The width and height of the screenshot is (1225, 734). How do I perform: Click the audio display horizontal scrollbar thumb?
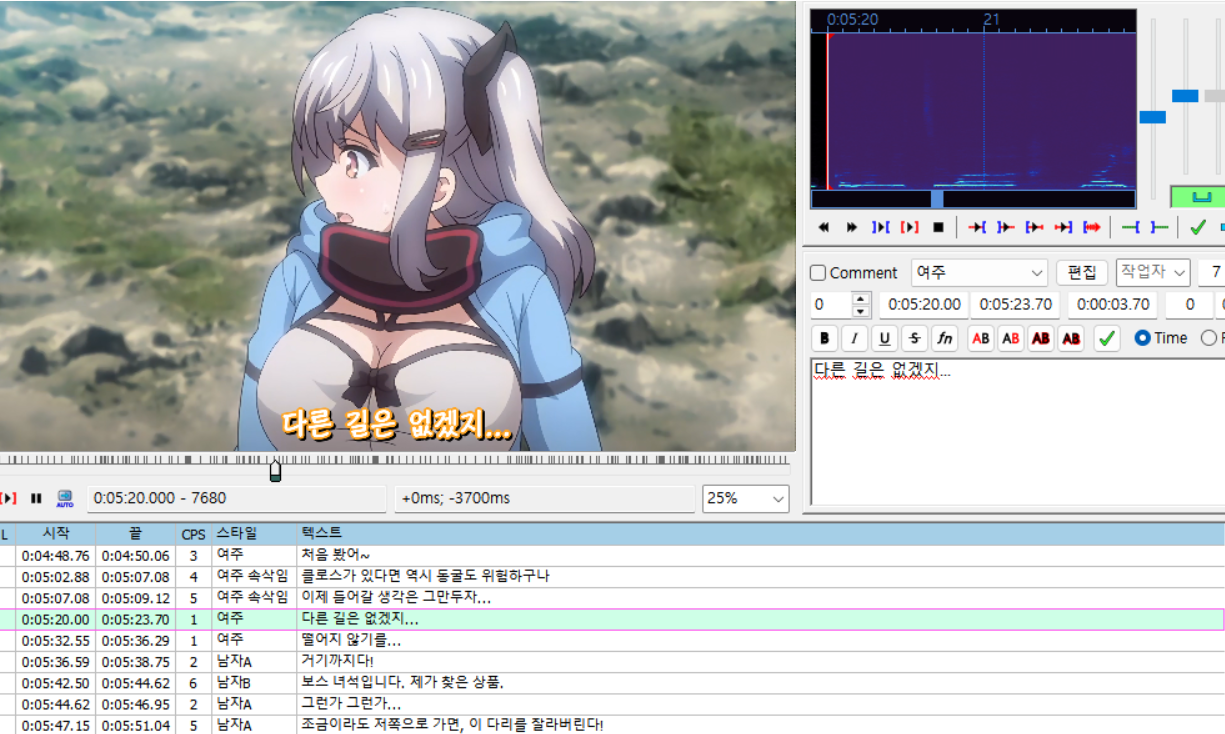click(x=937, y=199)
